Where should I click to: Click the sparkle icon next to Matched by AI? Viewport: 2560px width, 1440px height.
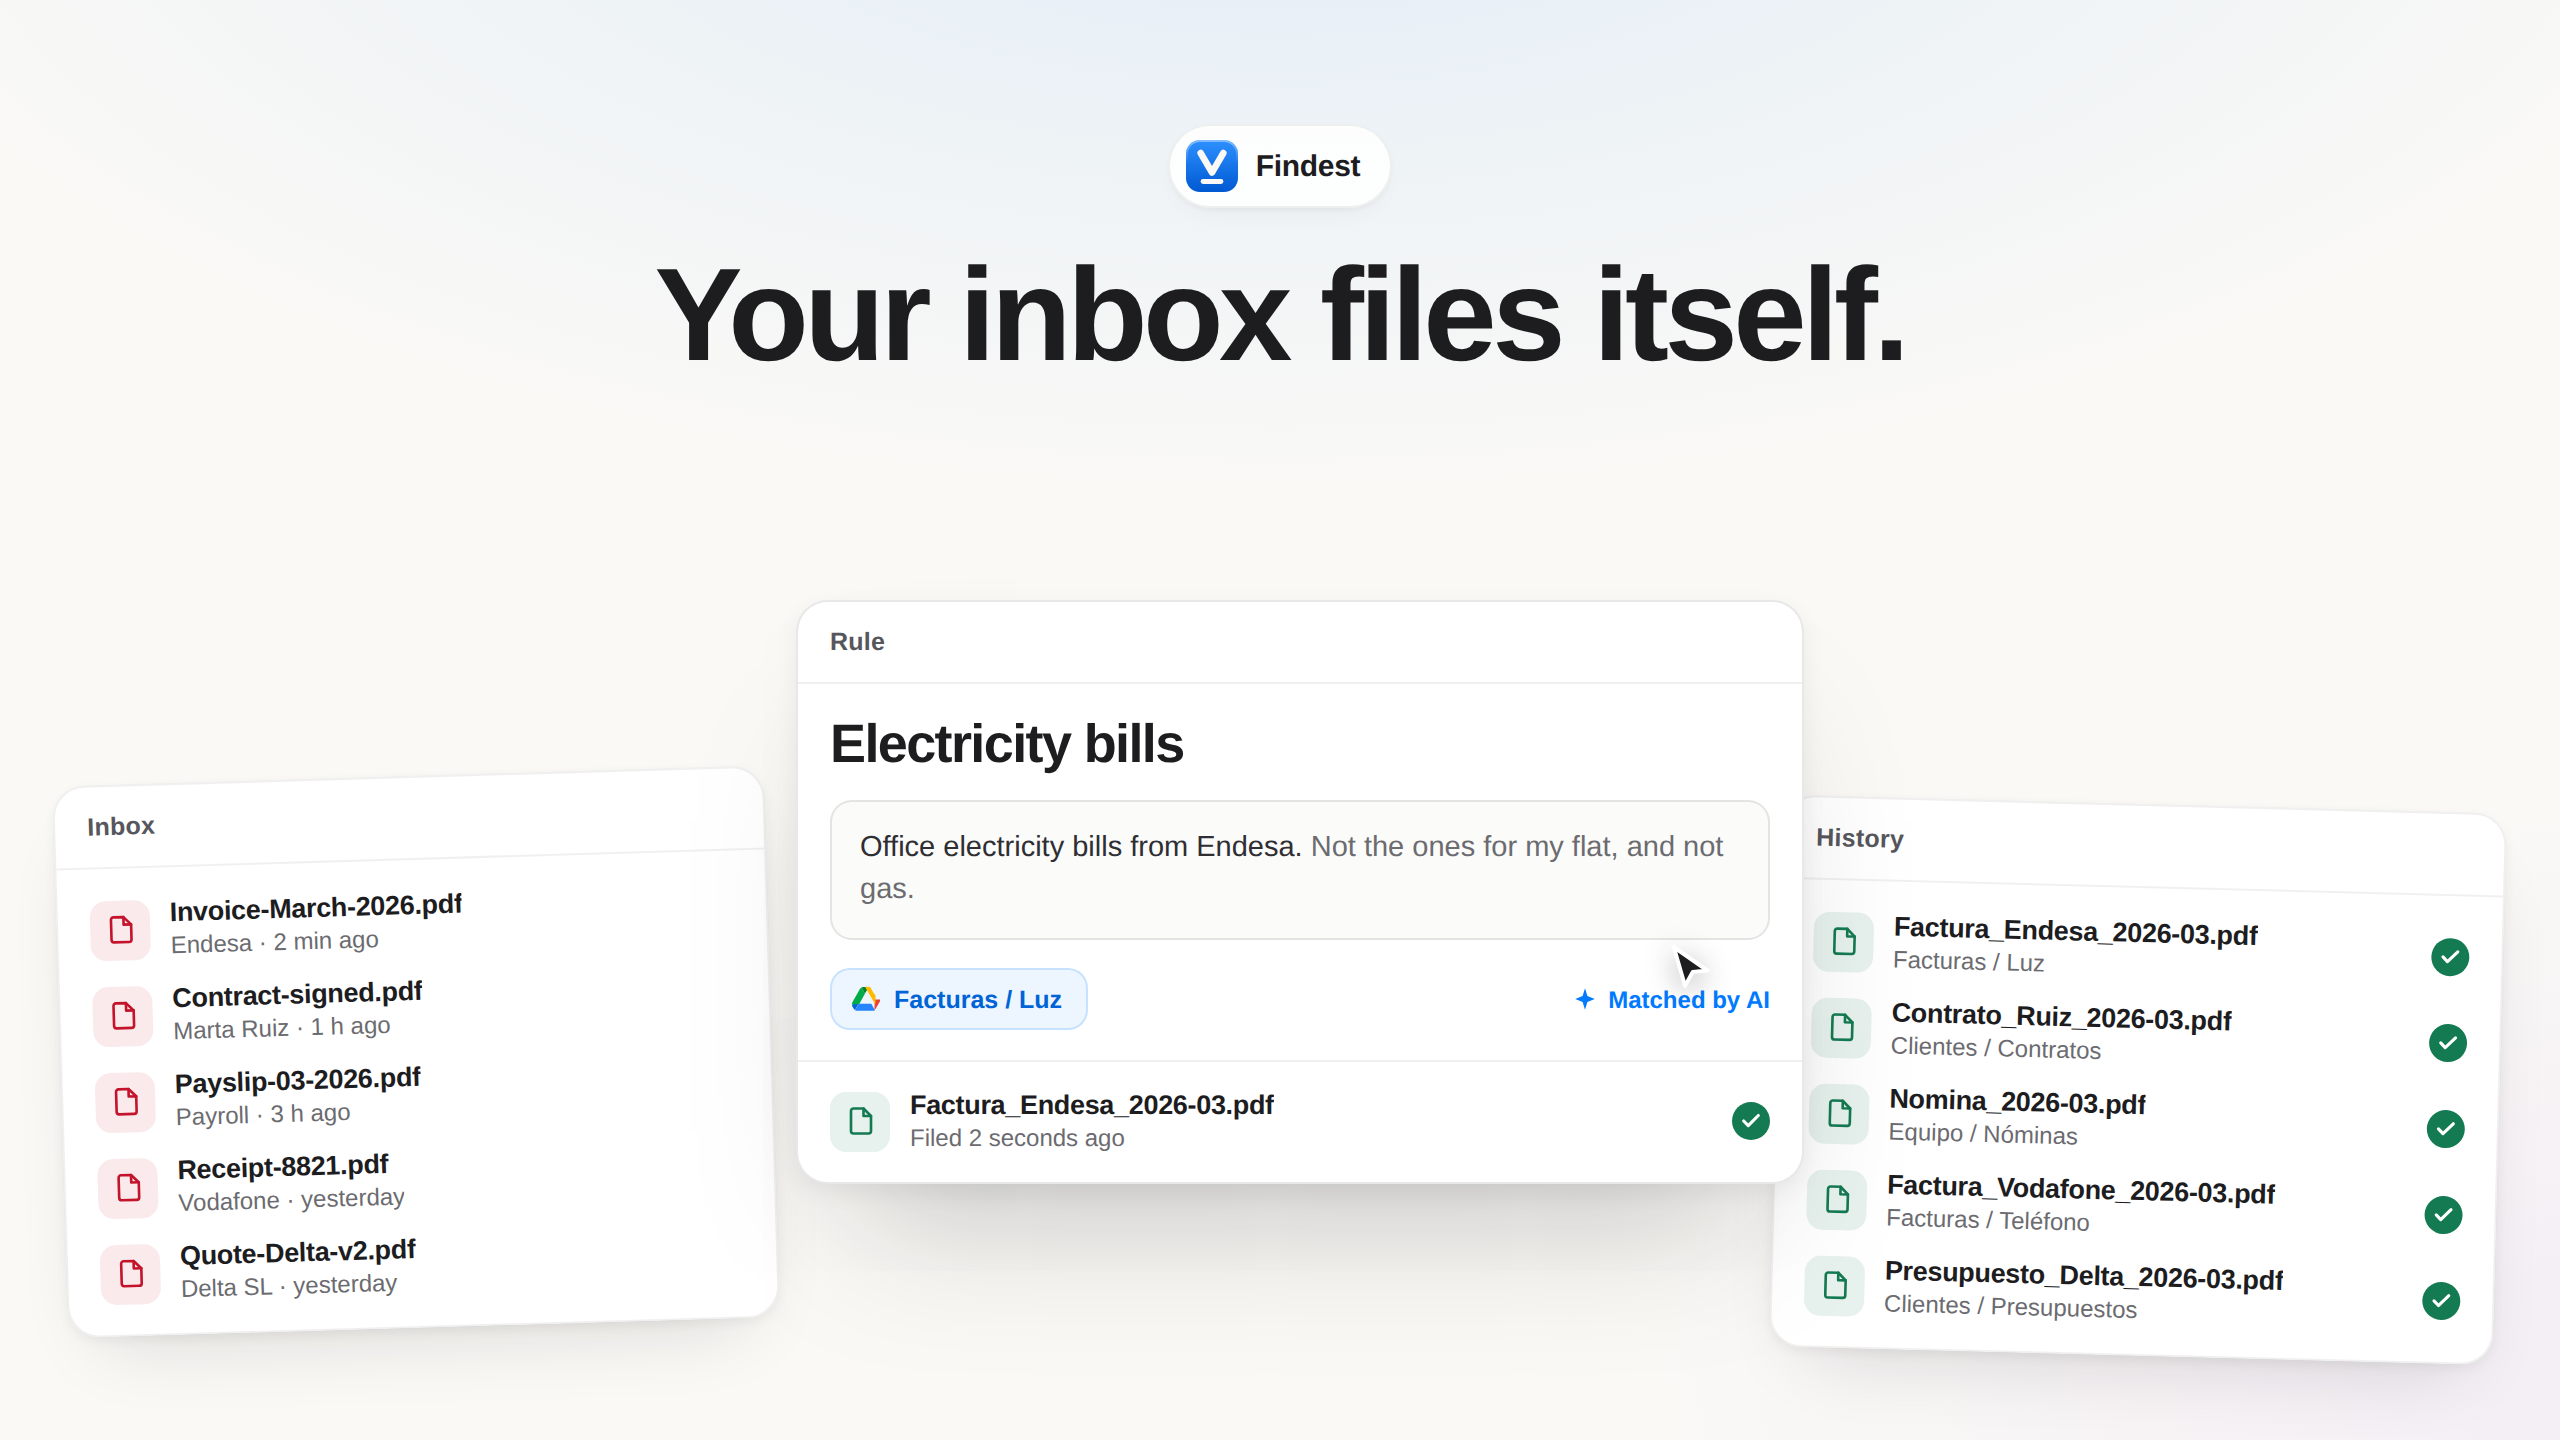1585,999
